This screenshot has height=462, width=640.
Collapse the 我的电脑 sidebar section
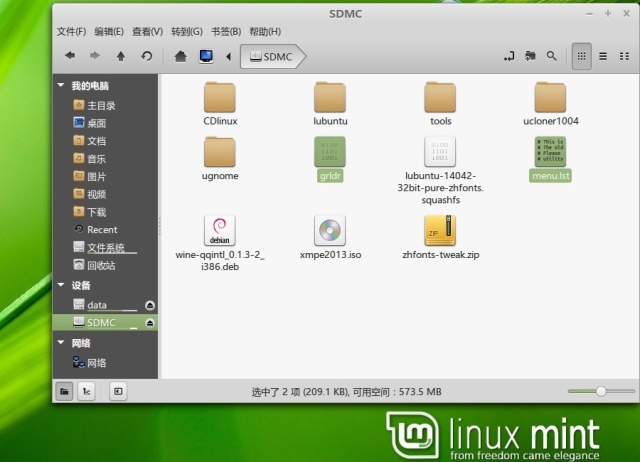click(x=62, y=86)
